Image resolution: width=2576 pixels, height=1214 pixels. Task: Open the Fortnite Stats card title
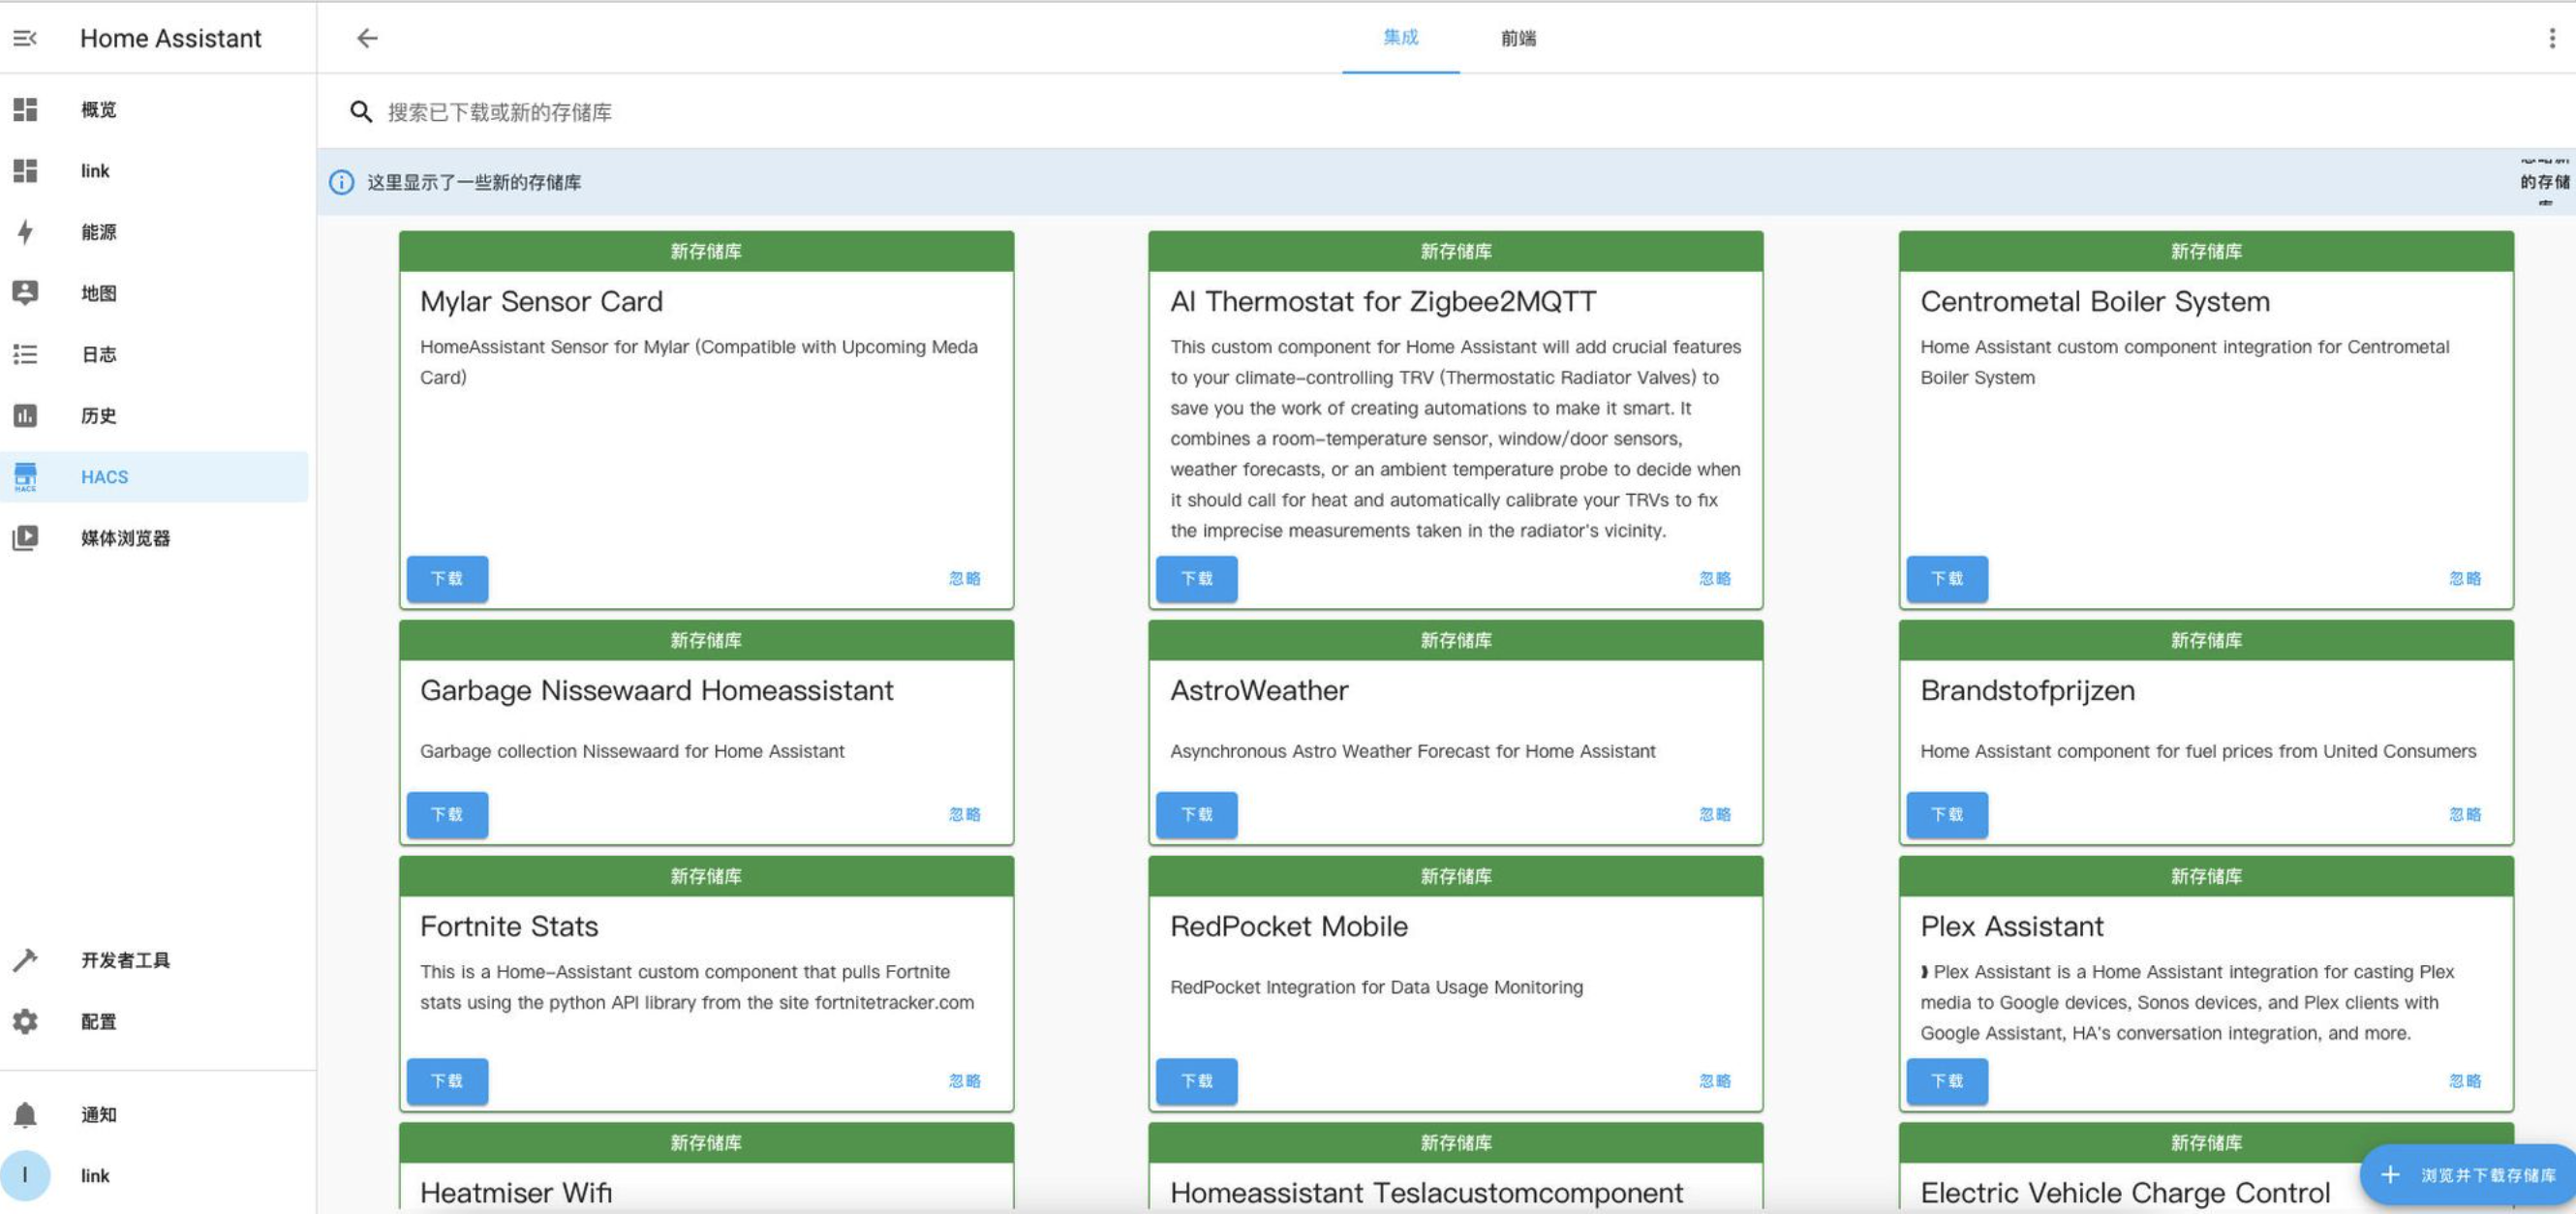pos(509,926)
